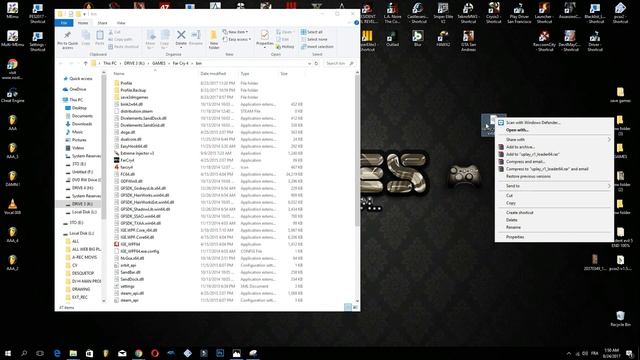Create a New folder from the ribbon
Image resolution: width=640 pixels, height=360 pixels.
point(214,40)
